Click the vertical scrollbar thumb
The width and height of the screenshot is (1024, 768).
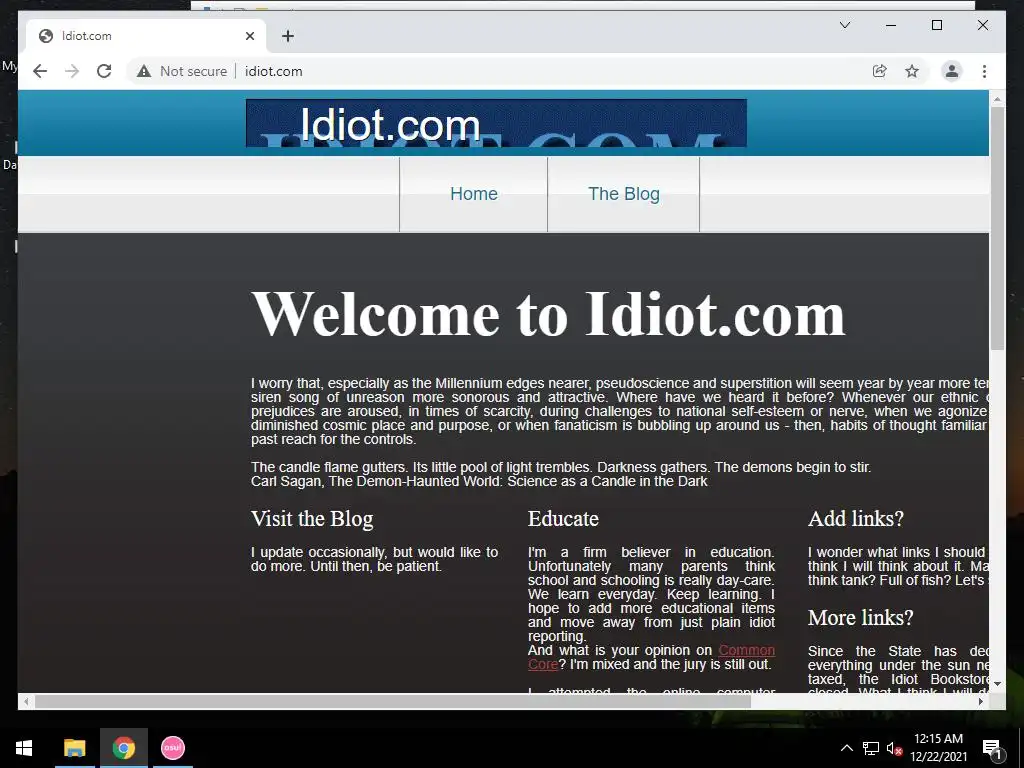(997, 228)
